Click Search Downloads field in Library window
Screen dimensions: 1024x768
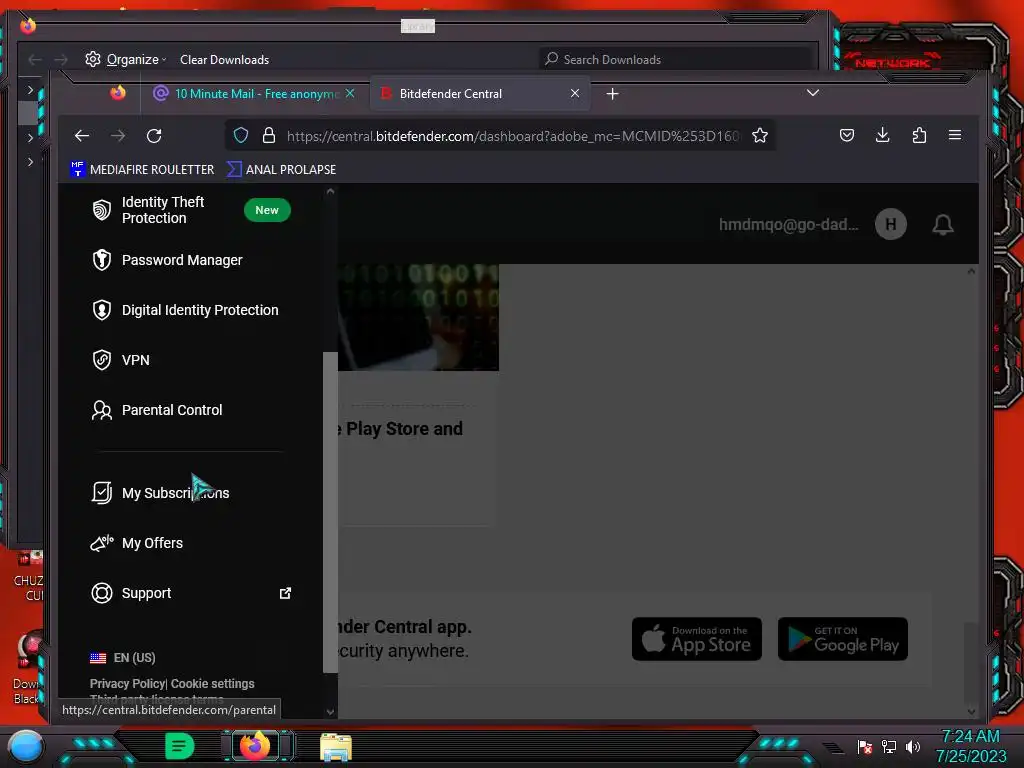[676, 59]
